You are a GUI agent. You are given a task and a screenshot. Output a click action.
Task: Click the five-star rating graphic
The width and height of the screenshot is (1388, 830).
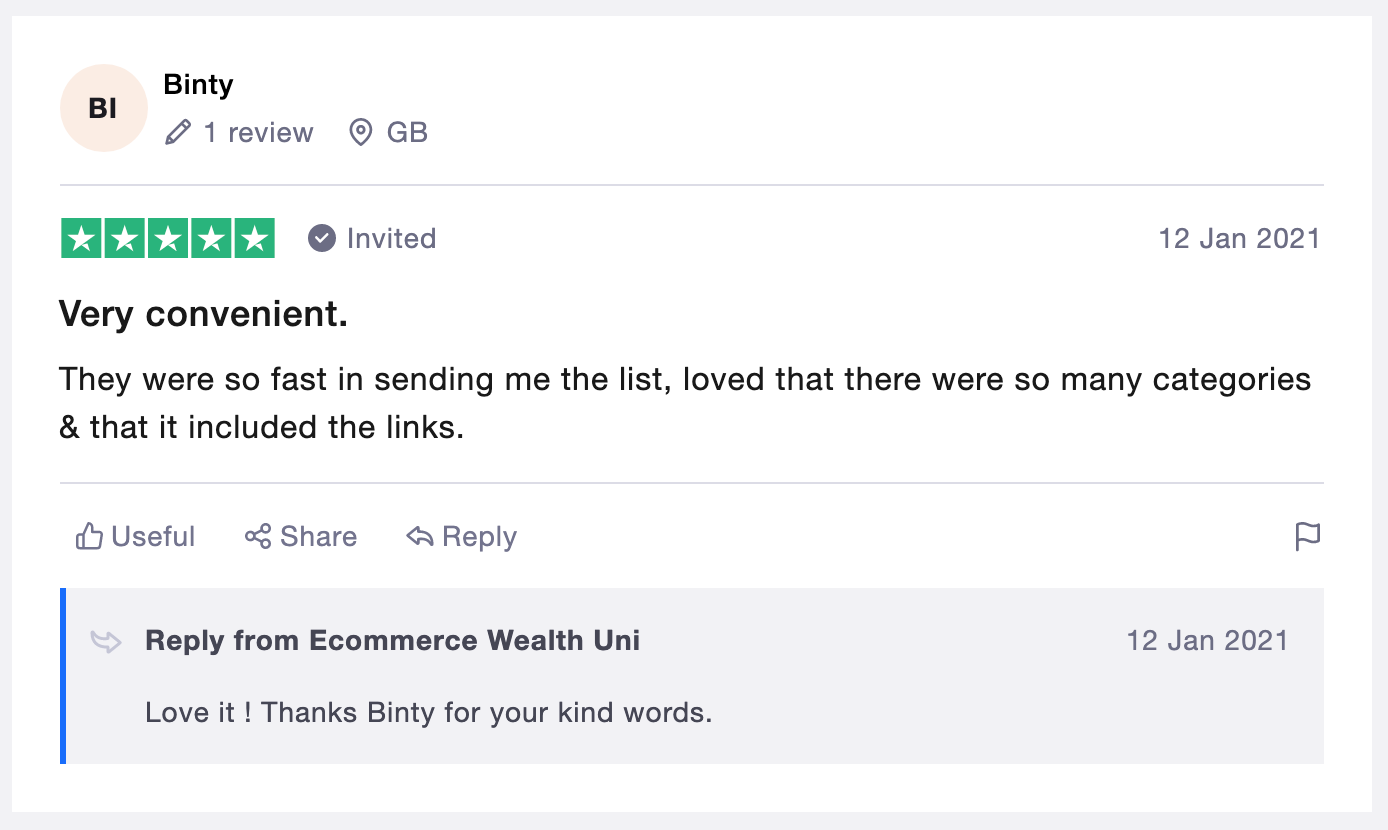(168, 238)
